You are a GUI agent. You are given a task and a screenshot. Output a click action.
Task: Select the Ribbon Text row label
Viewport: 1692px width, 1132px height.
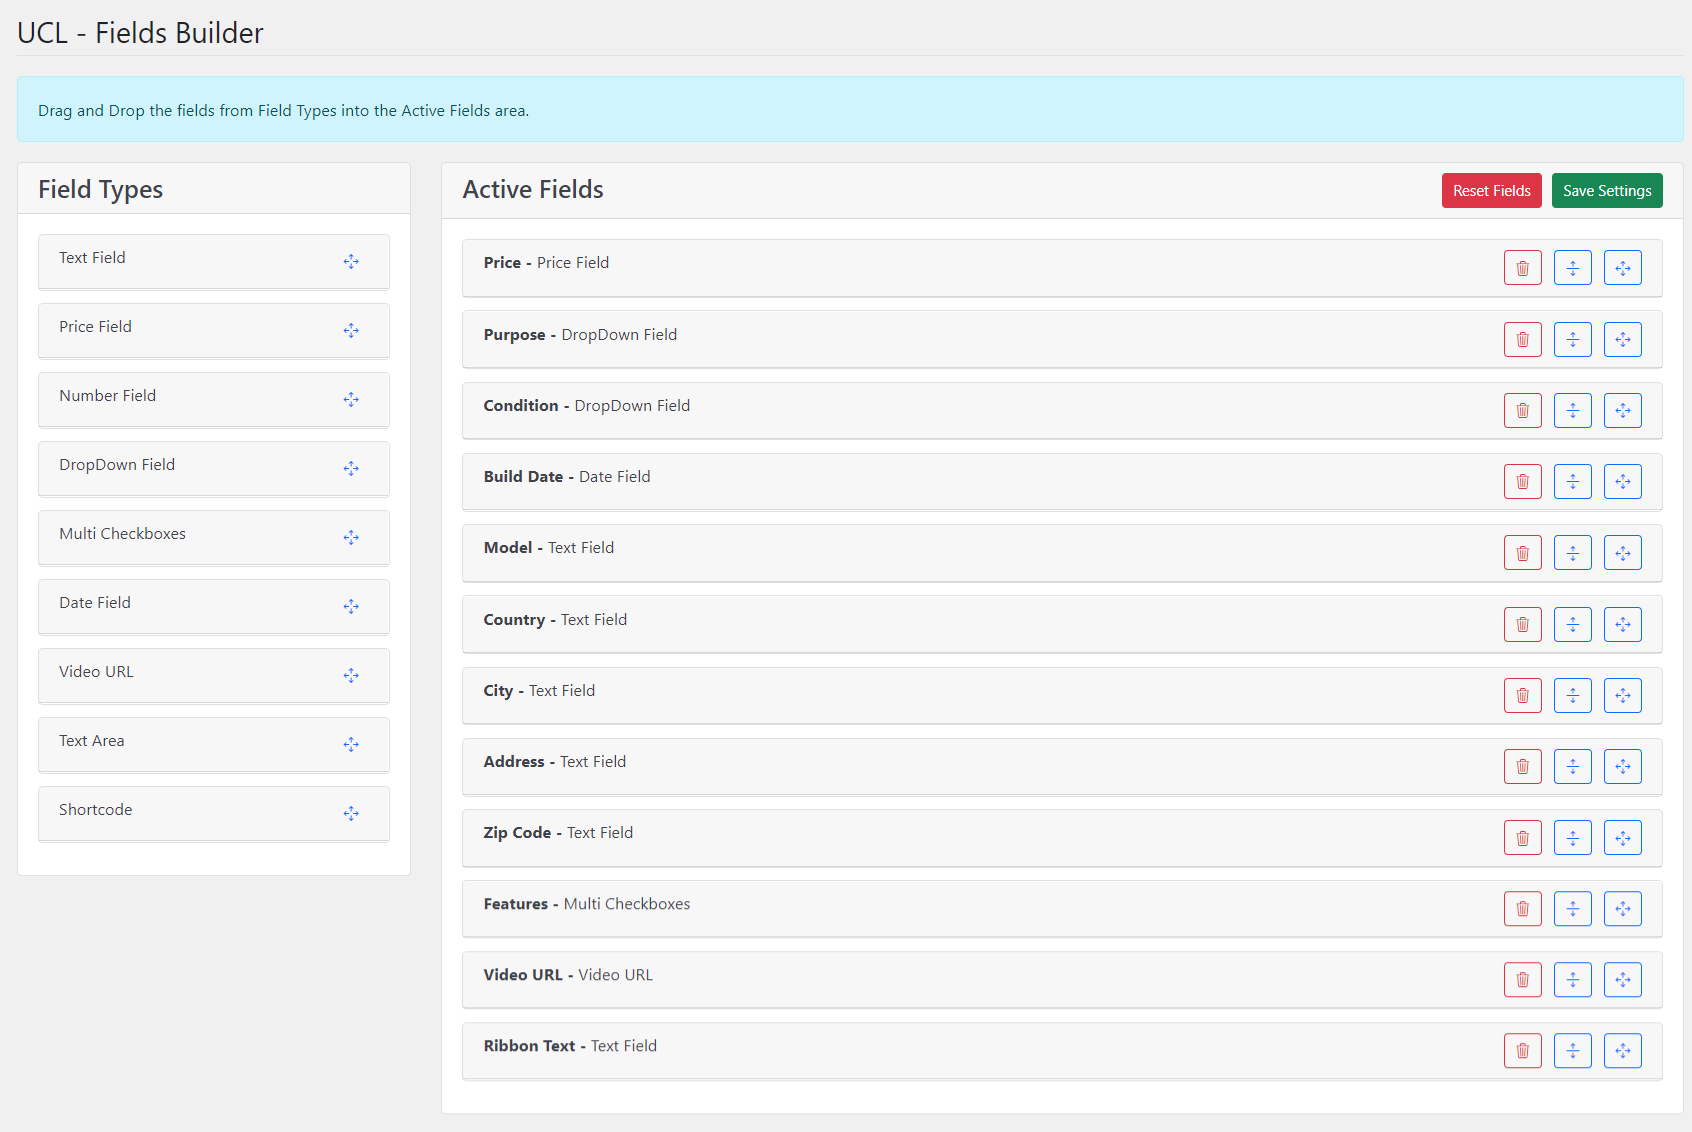(570, 1045)
